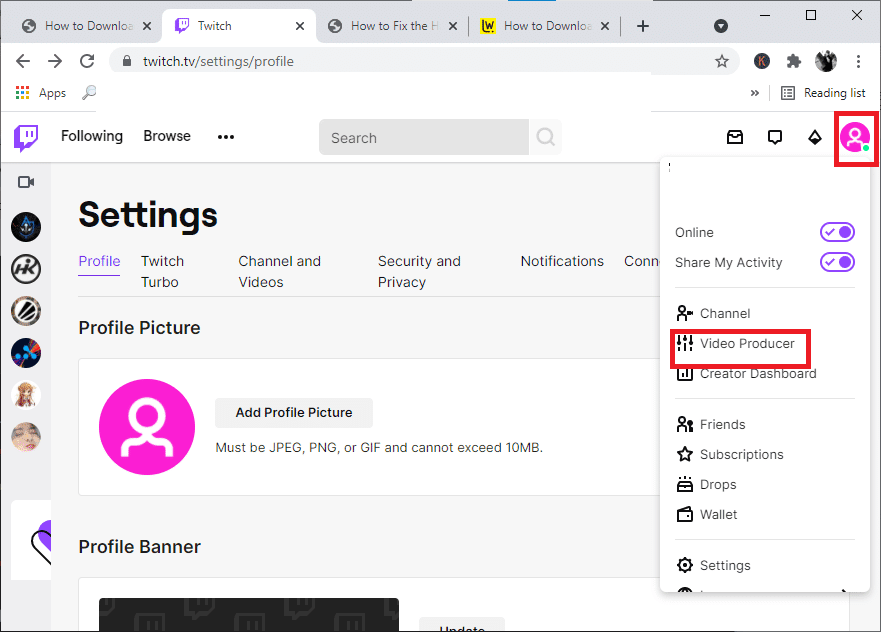881x632 pixels.
Task: Open the anime girl followed channel avatar
Action: coord(26,395)
